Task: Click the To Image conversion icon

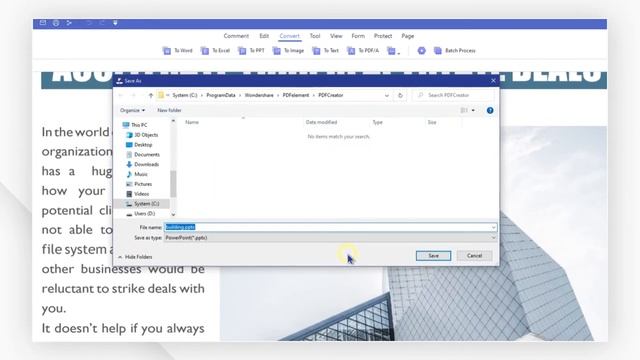Action: 277,51
